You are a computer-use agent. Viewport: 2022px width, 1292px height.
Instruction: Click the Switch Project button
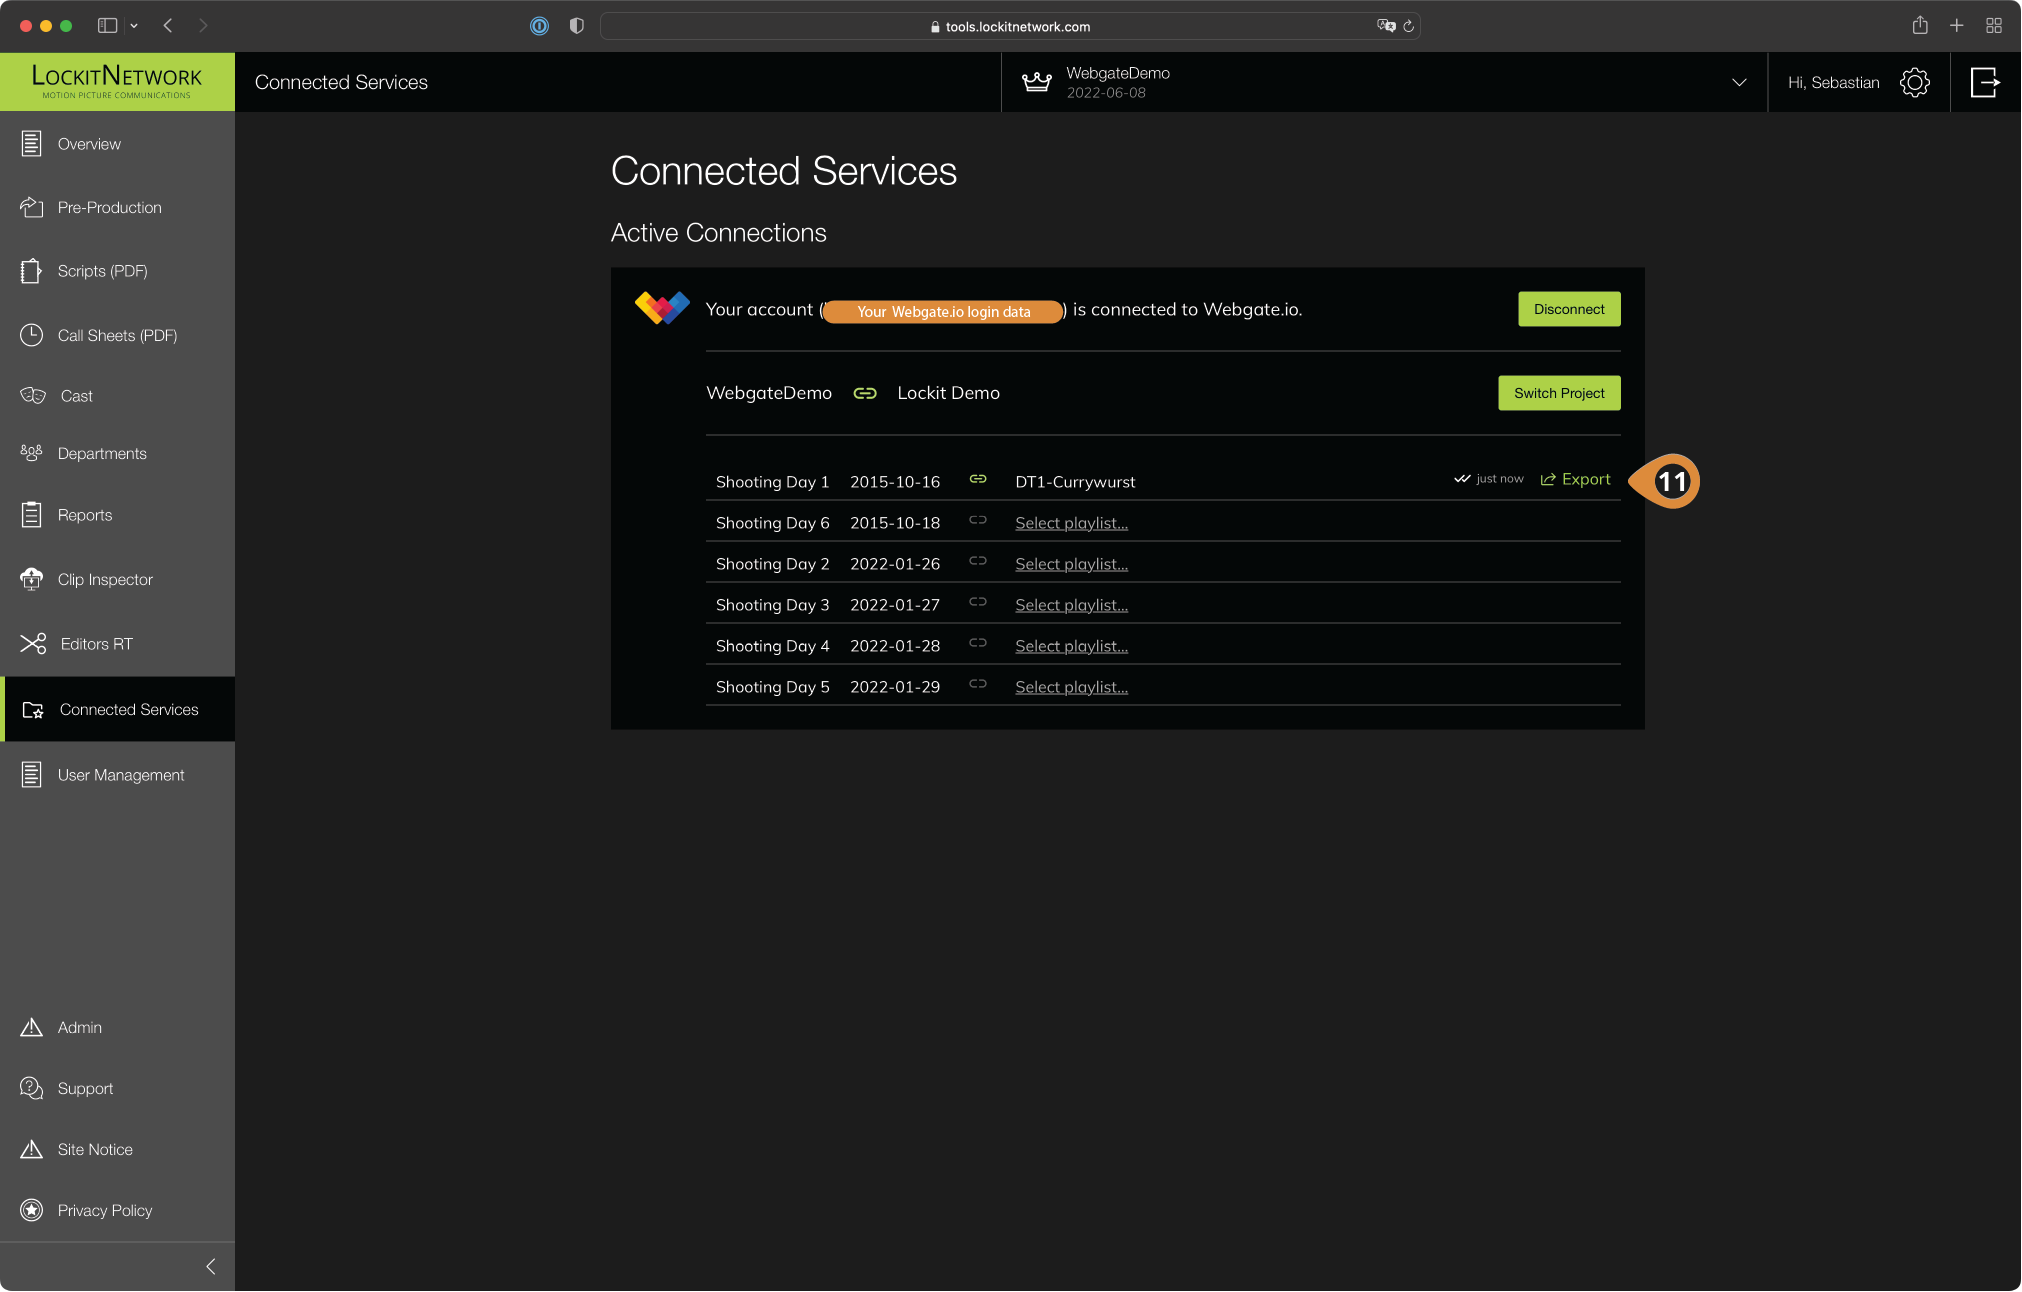(x=1559, y=393)
